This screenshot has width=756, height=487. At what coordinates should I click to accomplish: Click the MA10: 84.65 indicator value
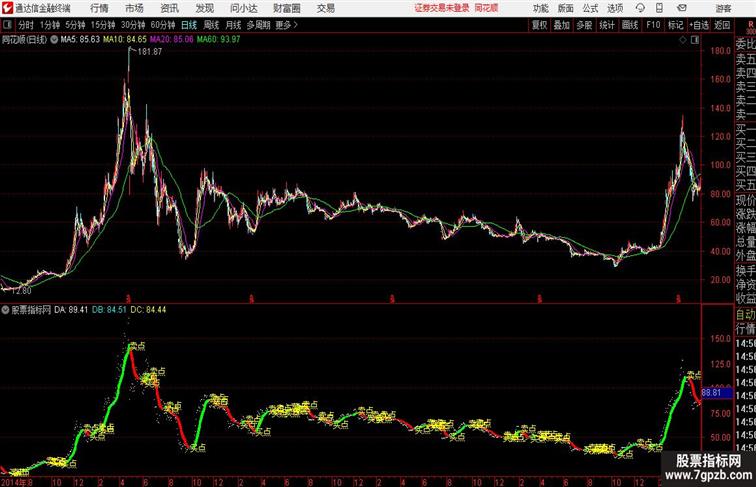pos(125,40)
